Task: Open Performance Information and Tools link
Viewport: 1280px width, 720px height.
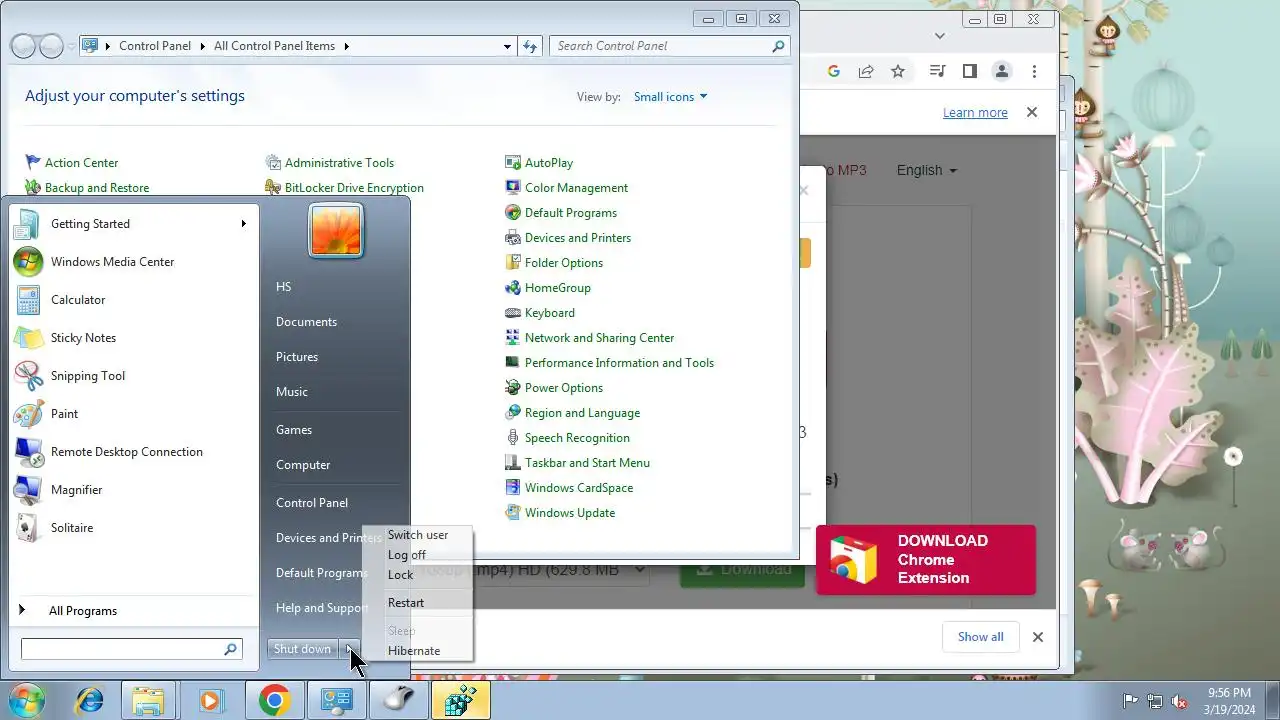Action: tap(619, 363)
